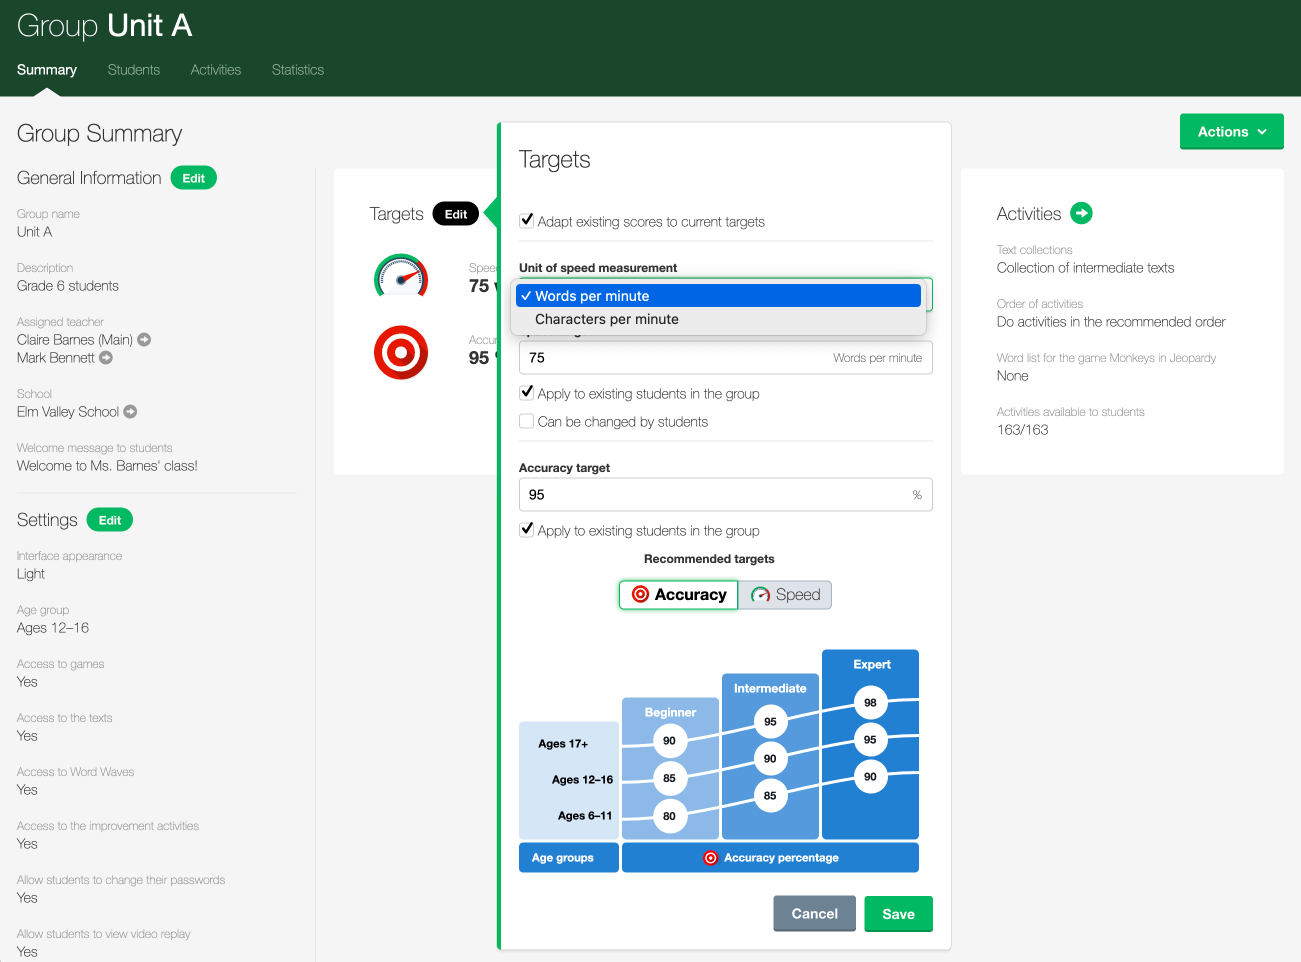The width and height of the screenshot is (1301, 962).
Task: Switch to the Students tab
Action: coord(134,70)
